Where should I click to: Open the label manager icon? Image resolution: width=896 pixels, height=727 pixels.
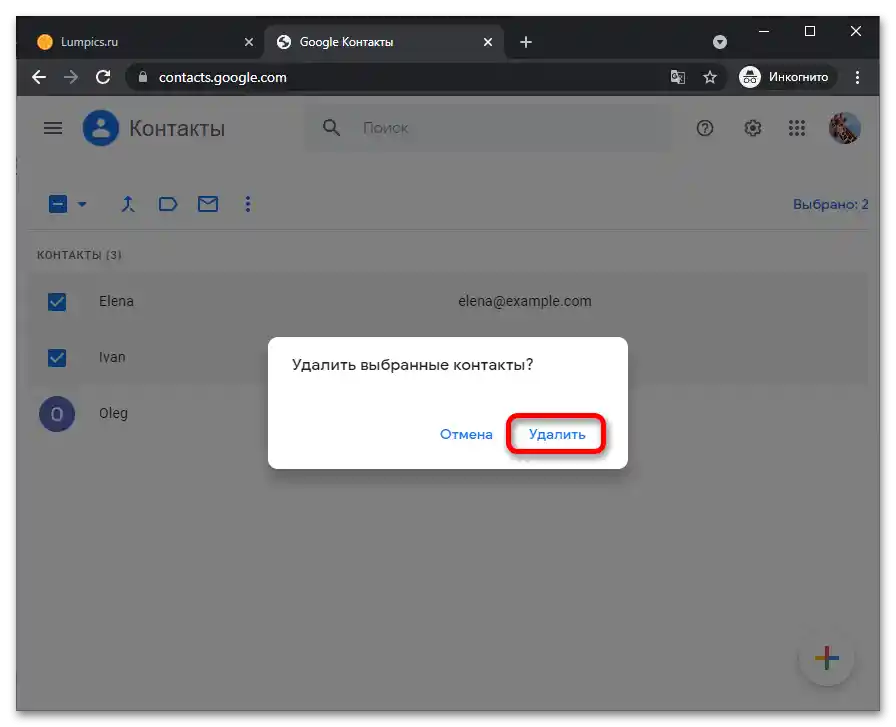(167, 204)
